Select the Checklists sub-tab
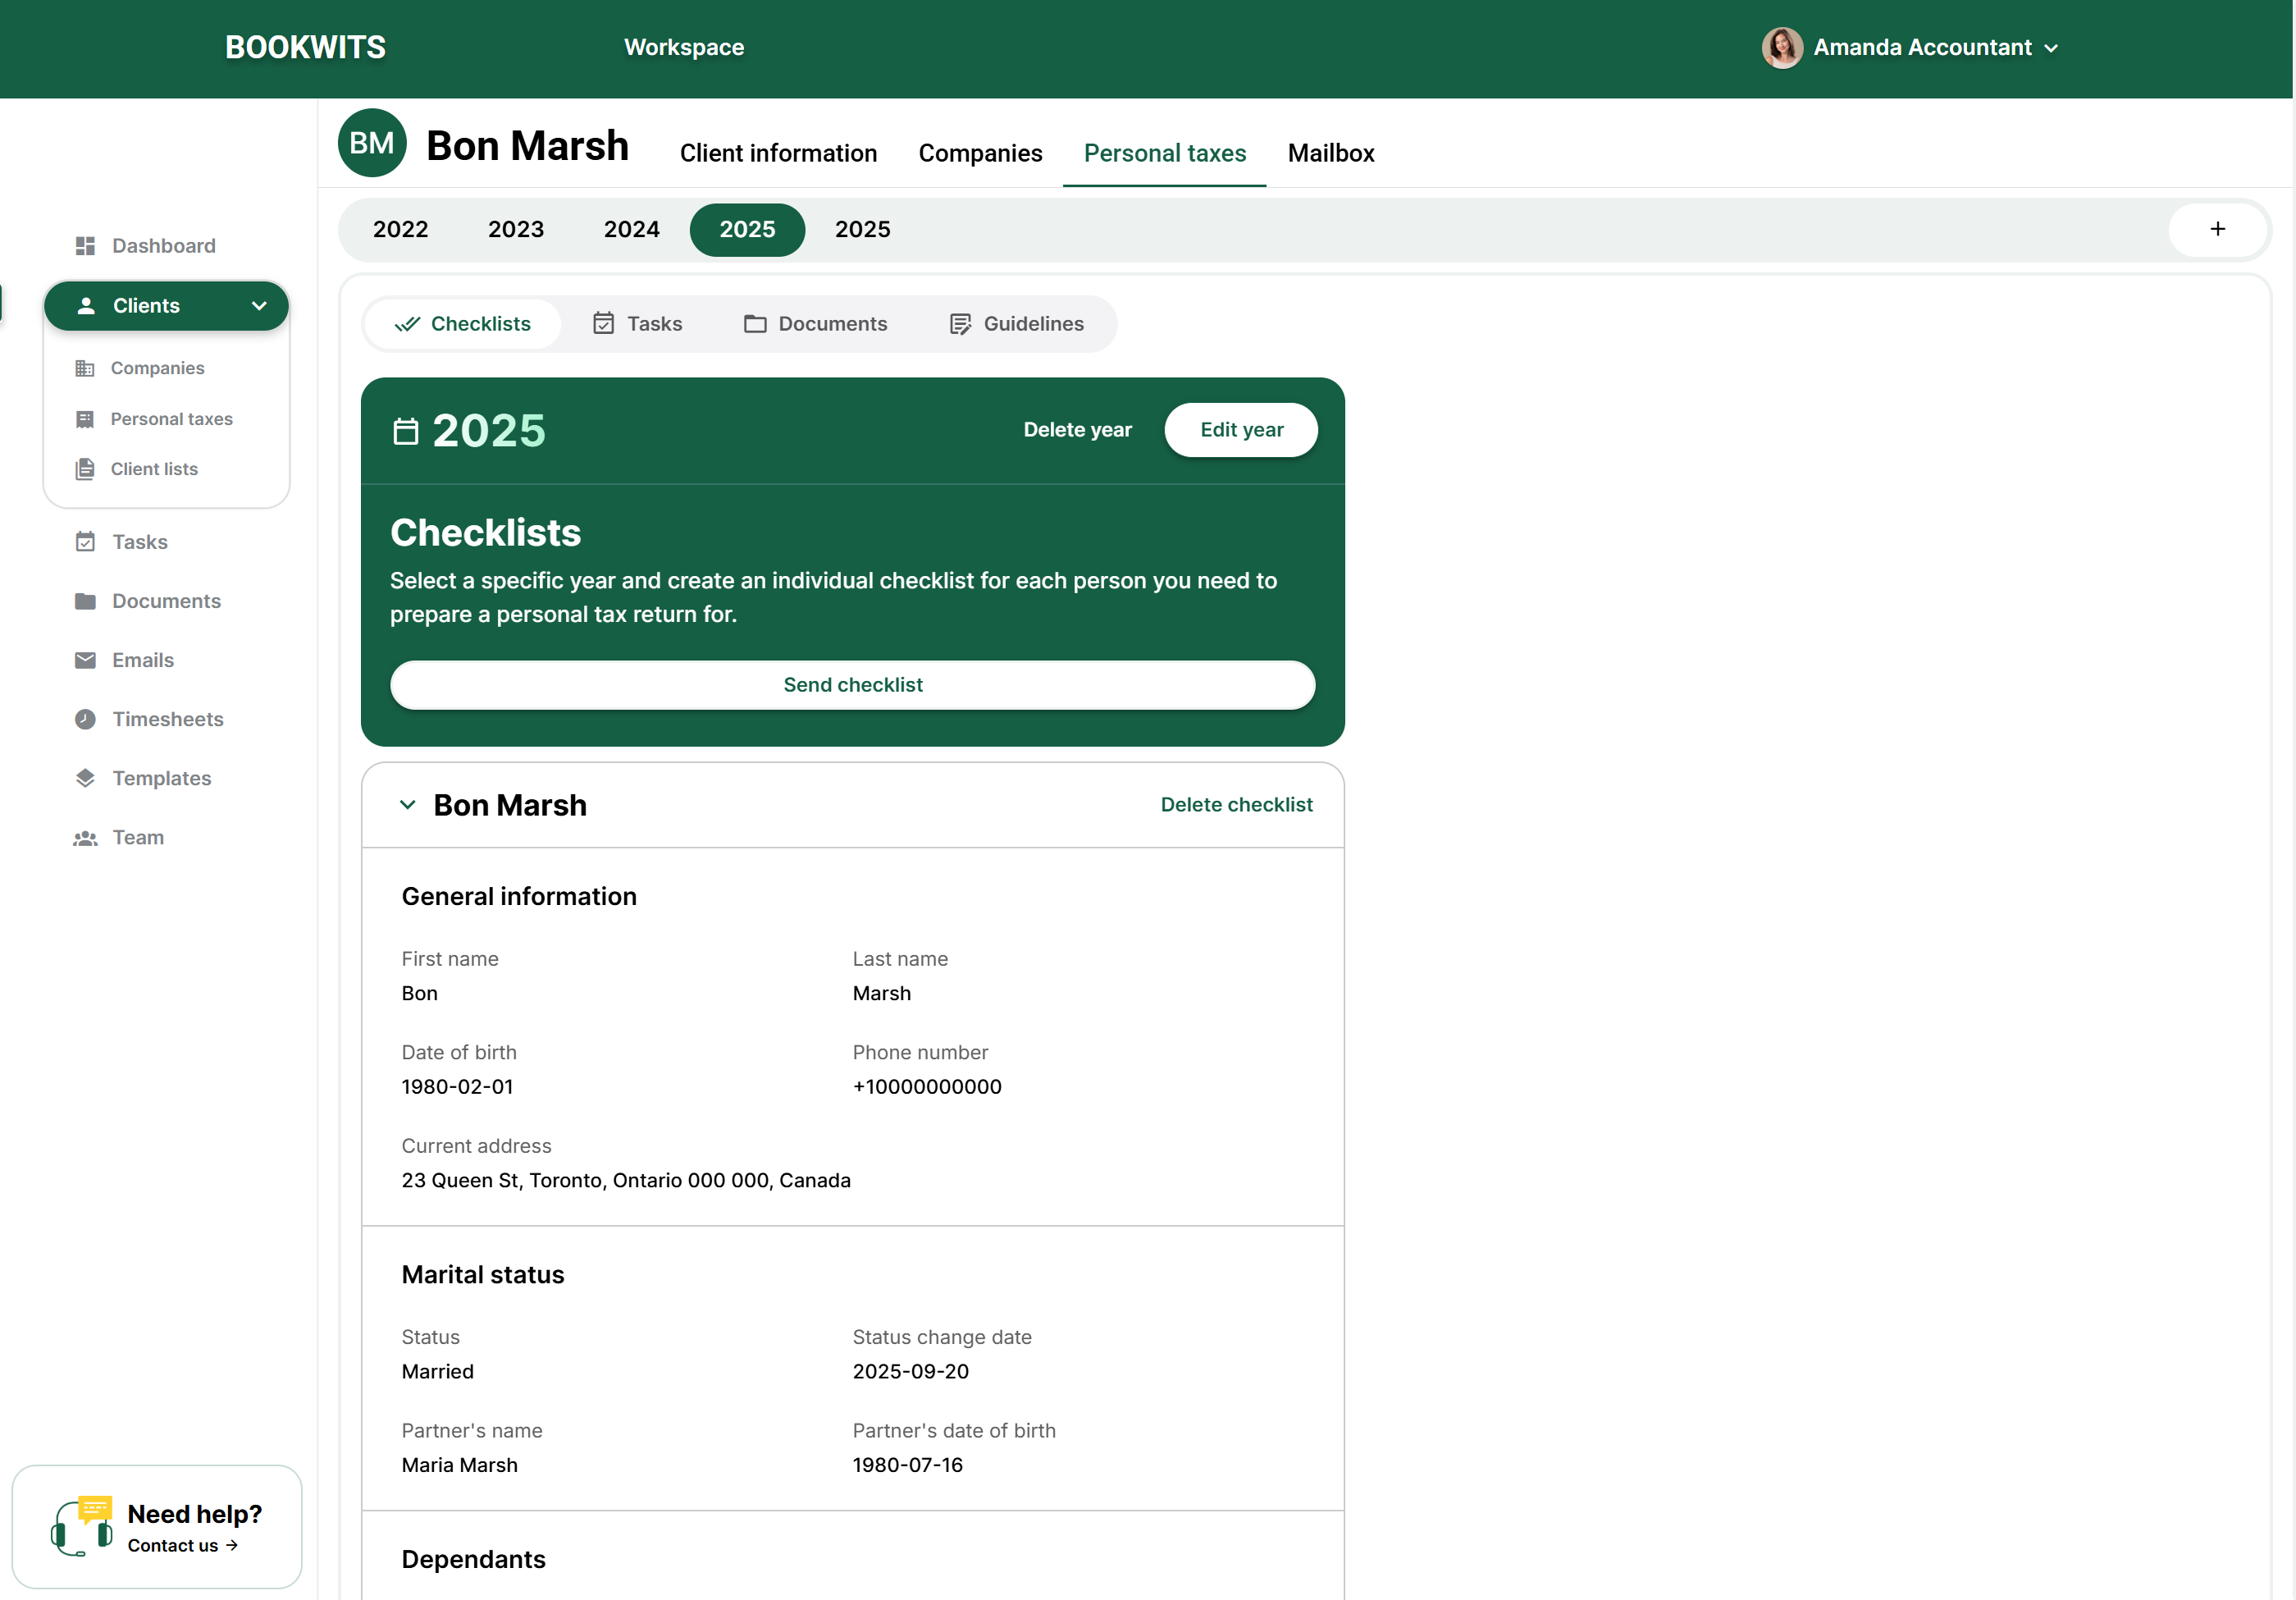Viewport: 2296px width, 1600px height. coord(463,324)
